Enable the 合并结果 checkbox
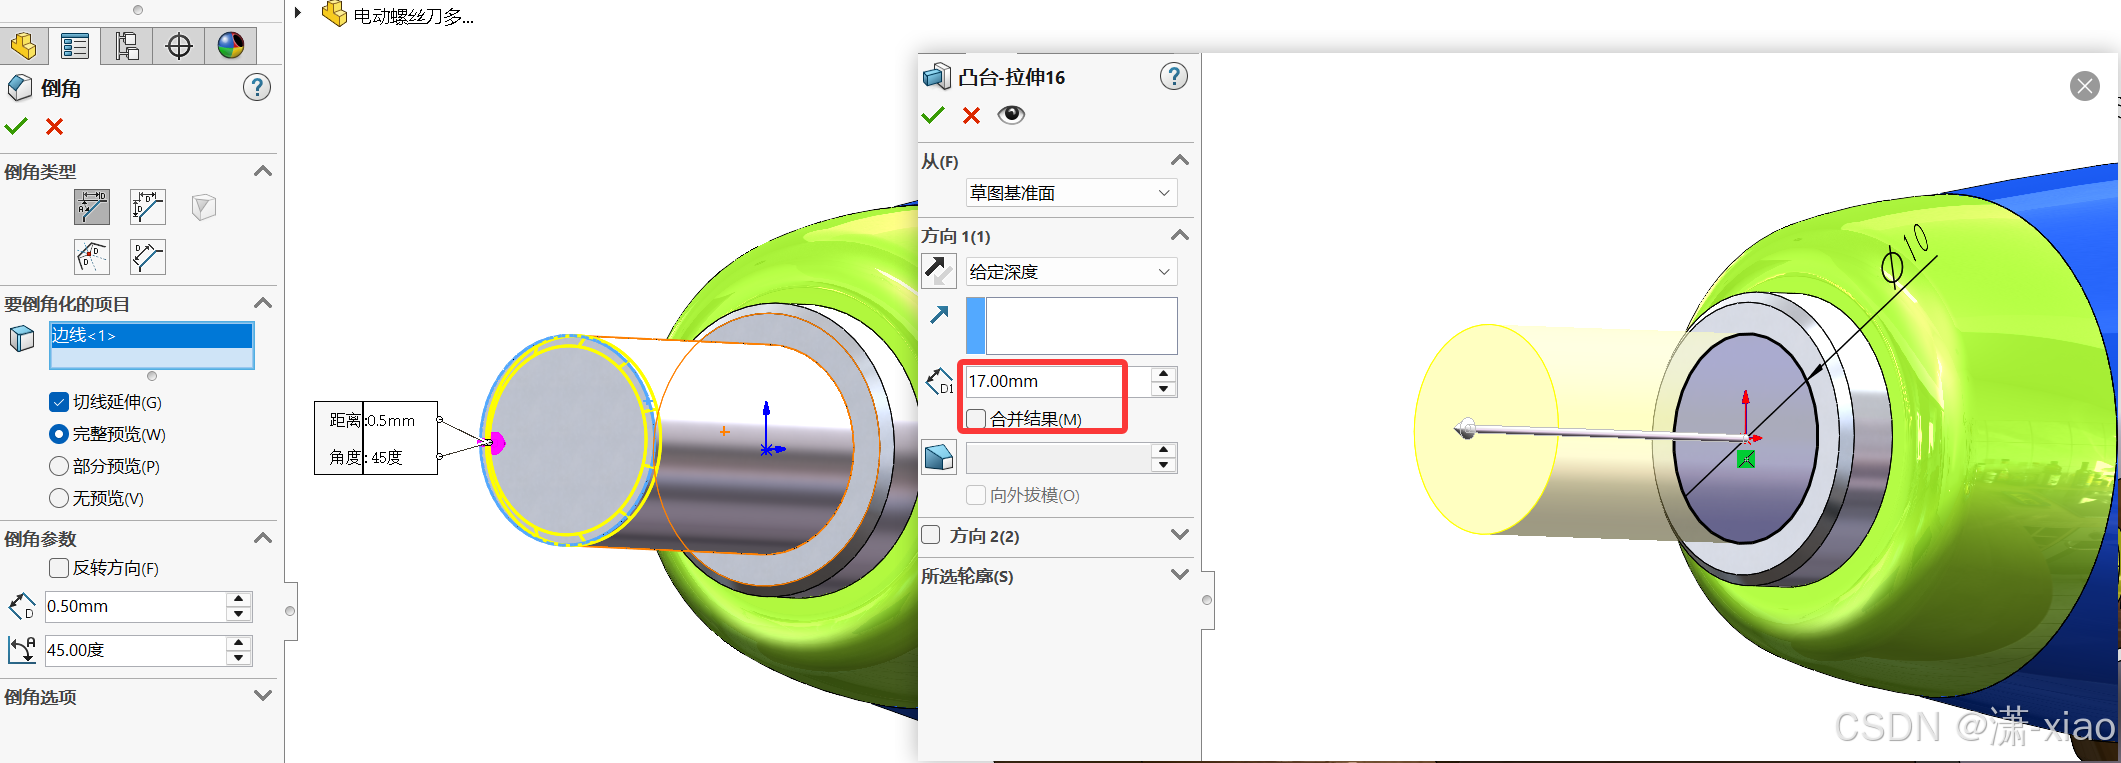 pos(976,418)
